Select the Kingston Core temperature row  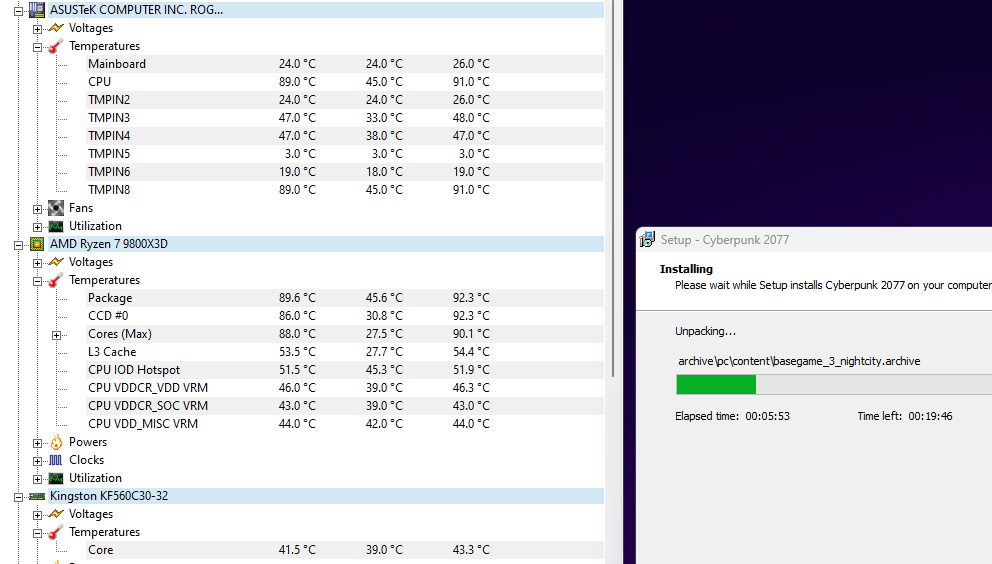coord(345,550)
